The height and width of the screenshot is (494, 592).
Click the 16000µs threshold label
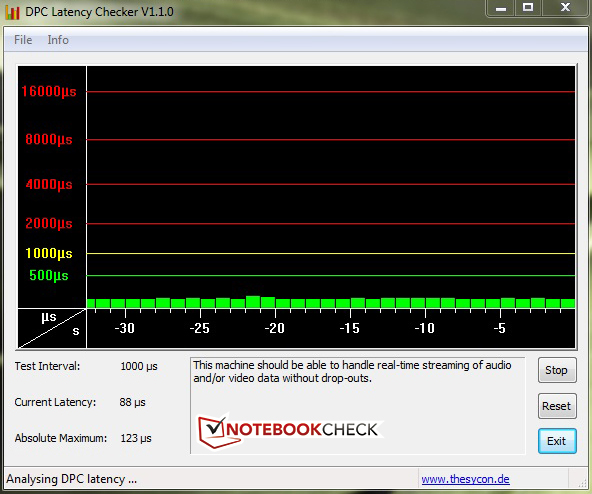point(49,91)
